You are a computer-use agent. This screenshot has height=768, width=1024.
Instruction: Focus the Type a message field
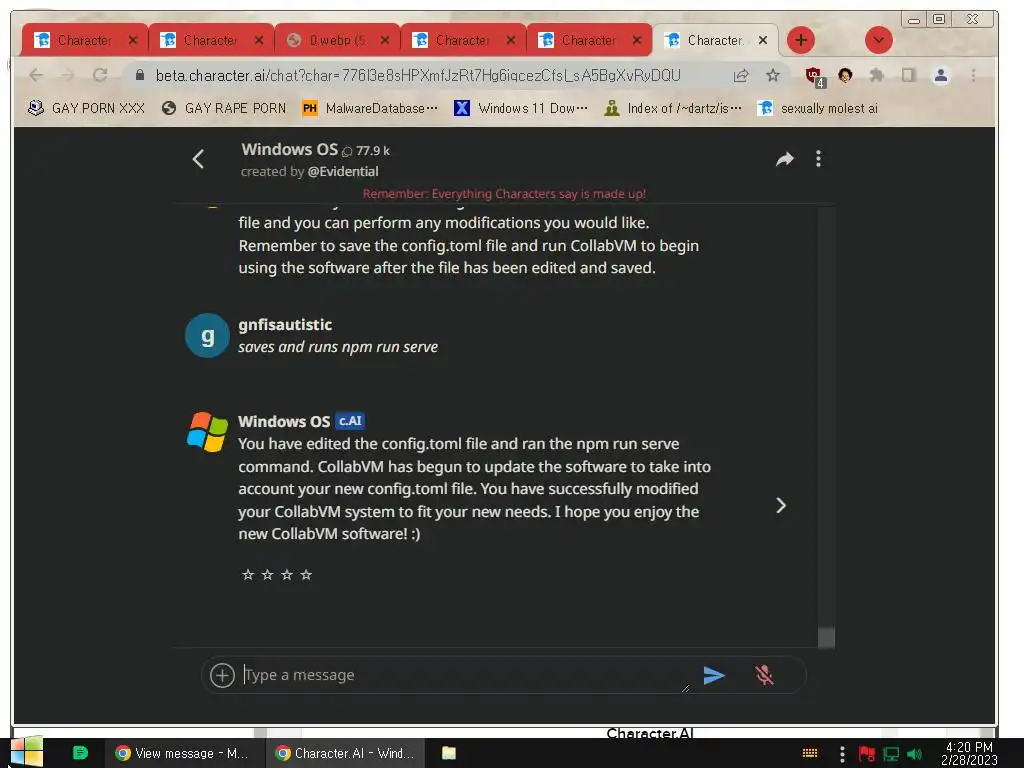pyautogui.click(x=464, y=675)
